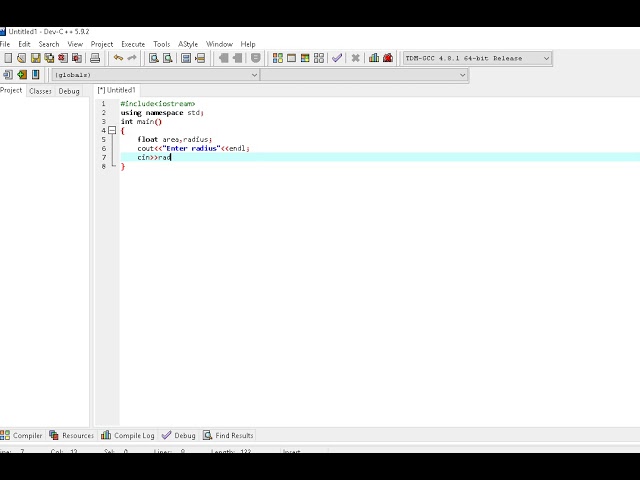This screenshot has width=640, height=480.
Task: Click on the #include<iostream> line
Action: coord(158,104)
